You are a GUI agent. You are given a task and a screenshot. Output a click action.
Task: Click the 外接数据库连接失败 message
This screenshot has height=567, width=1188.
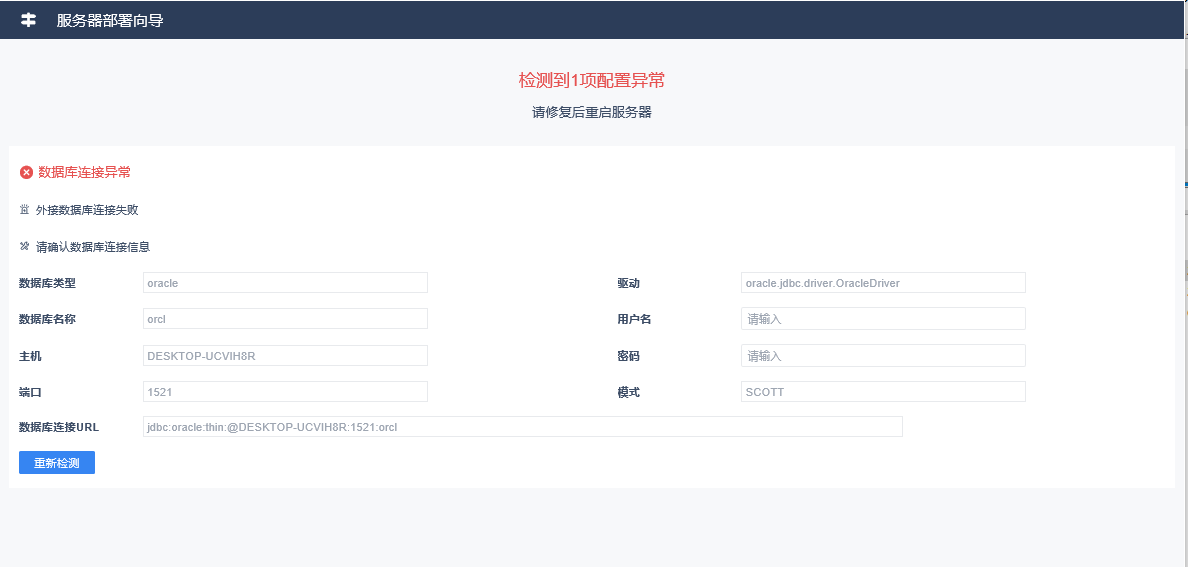tap(87, 210)
